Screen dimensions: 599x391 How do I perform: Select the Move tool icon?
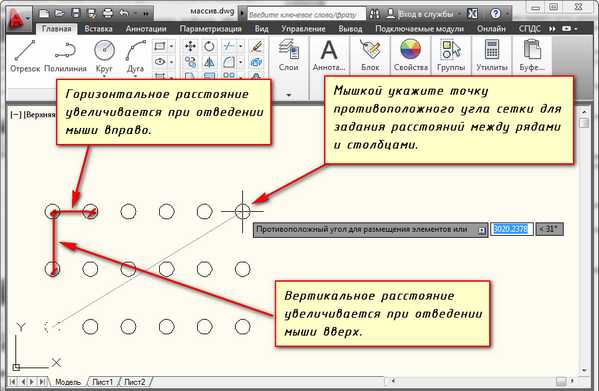point(190,47)
